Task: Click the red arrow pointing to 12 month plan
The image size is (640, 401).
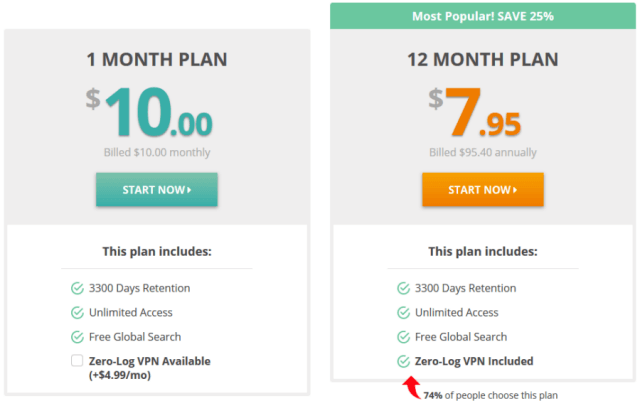Action: (x=412, y=387)
